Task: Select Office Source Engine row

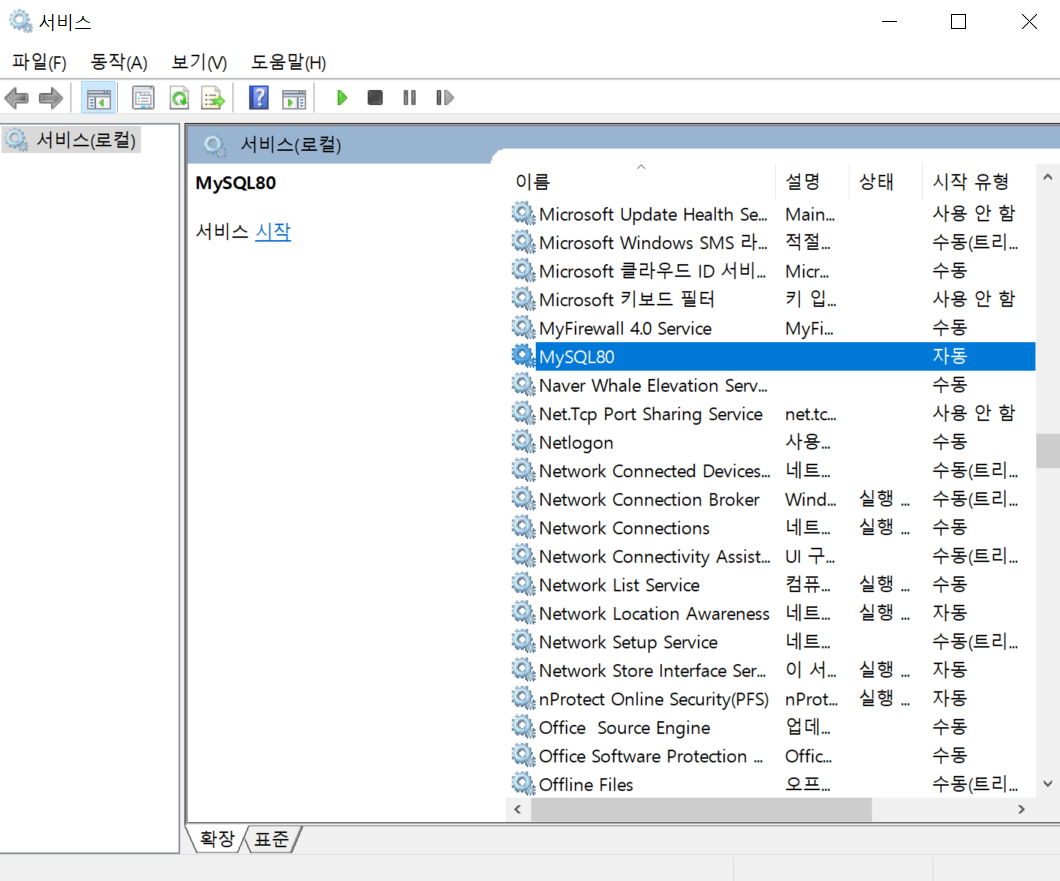Action: click(x=772, y=728)
